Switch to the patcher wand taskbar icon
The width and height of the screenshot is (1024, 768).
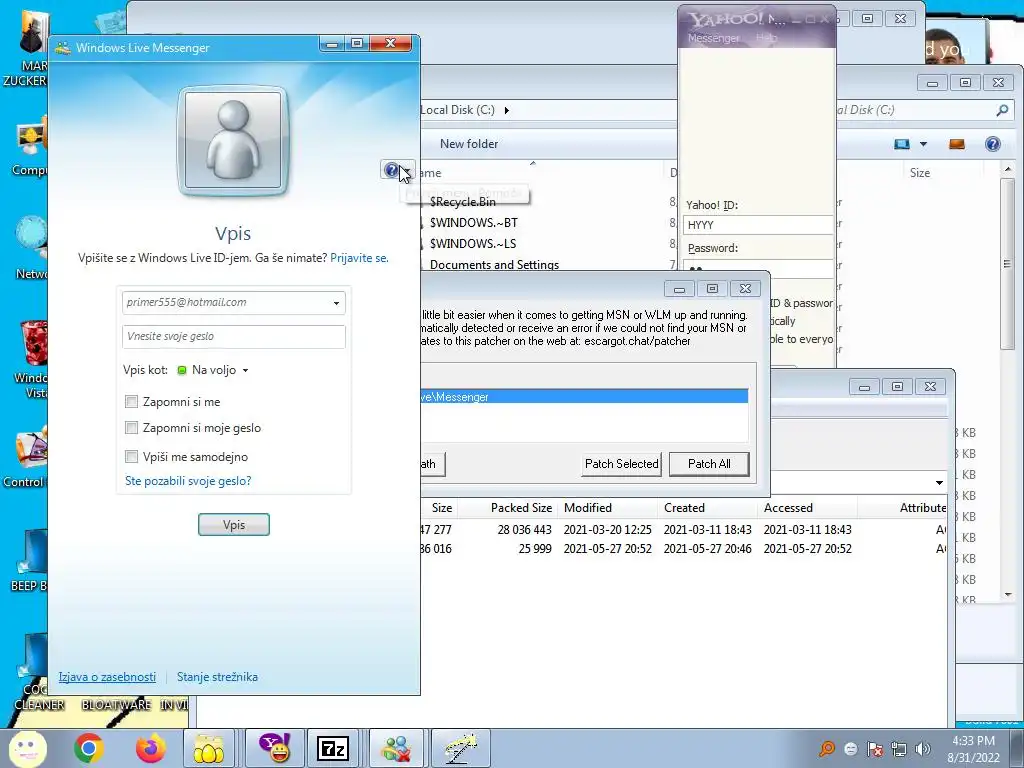(x=460, y=748)
